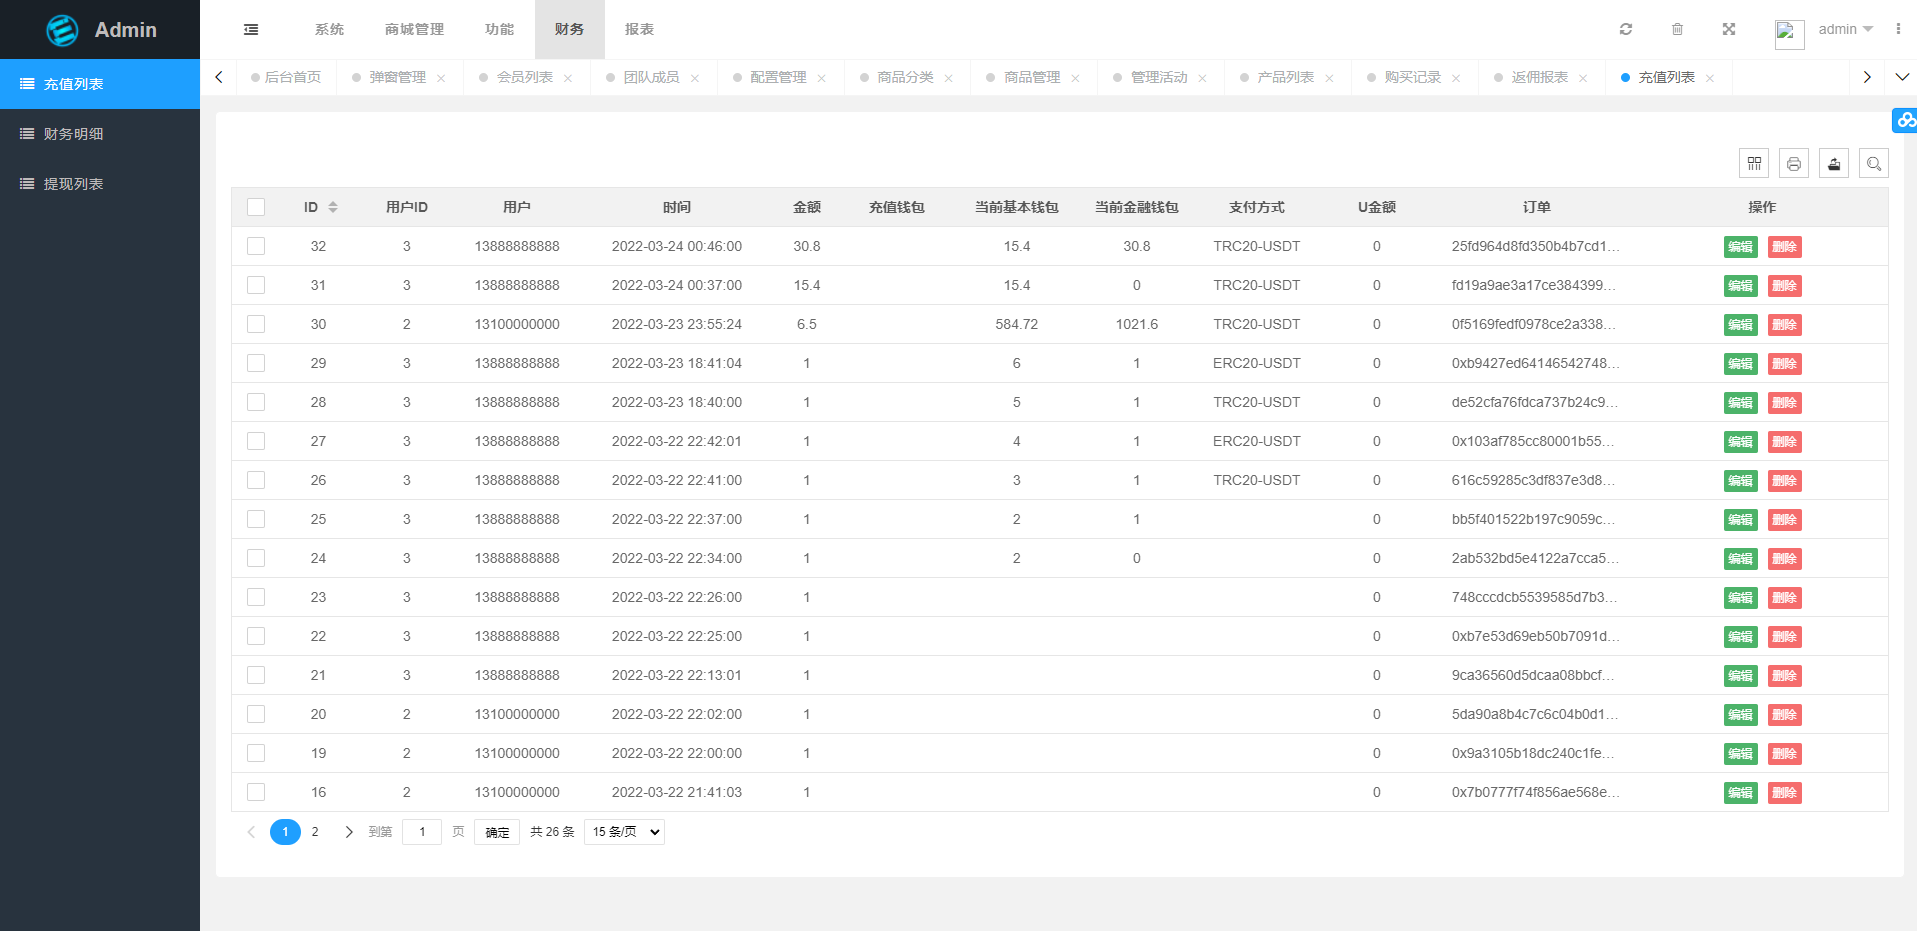This screenshot has height=931, width=1917.
Task: Collapse the tab bar with the down chevron
Action: [x=1901, y=77]
